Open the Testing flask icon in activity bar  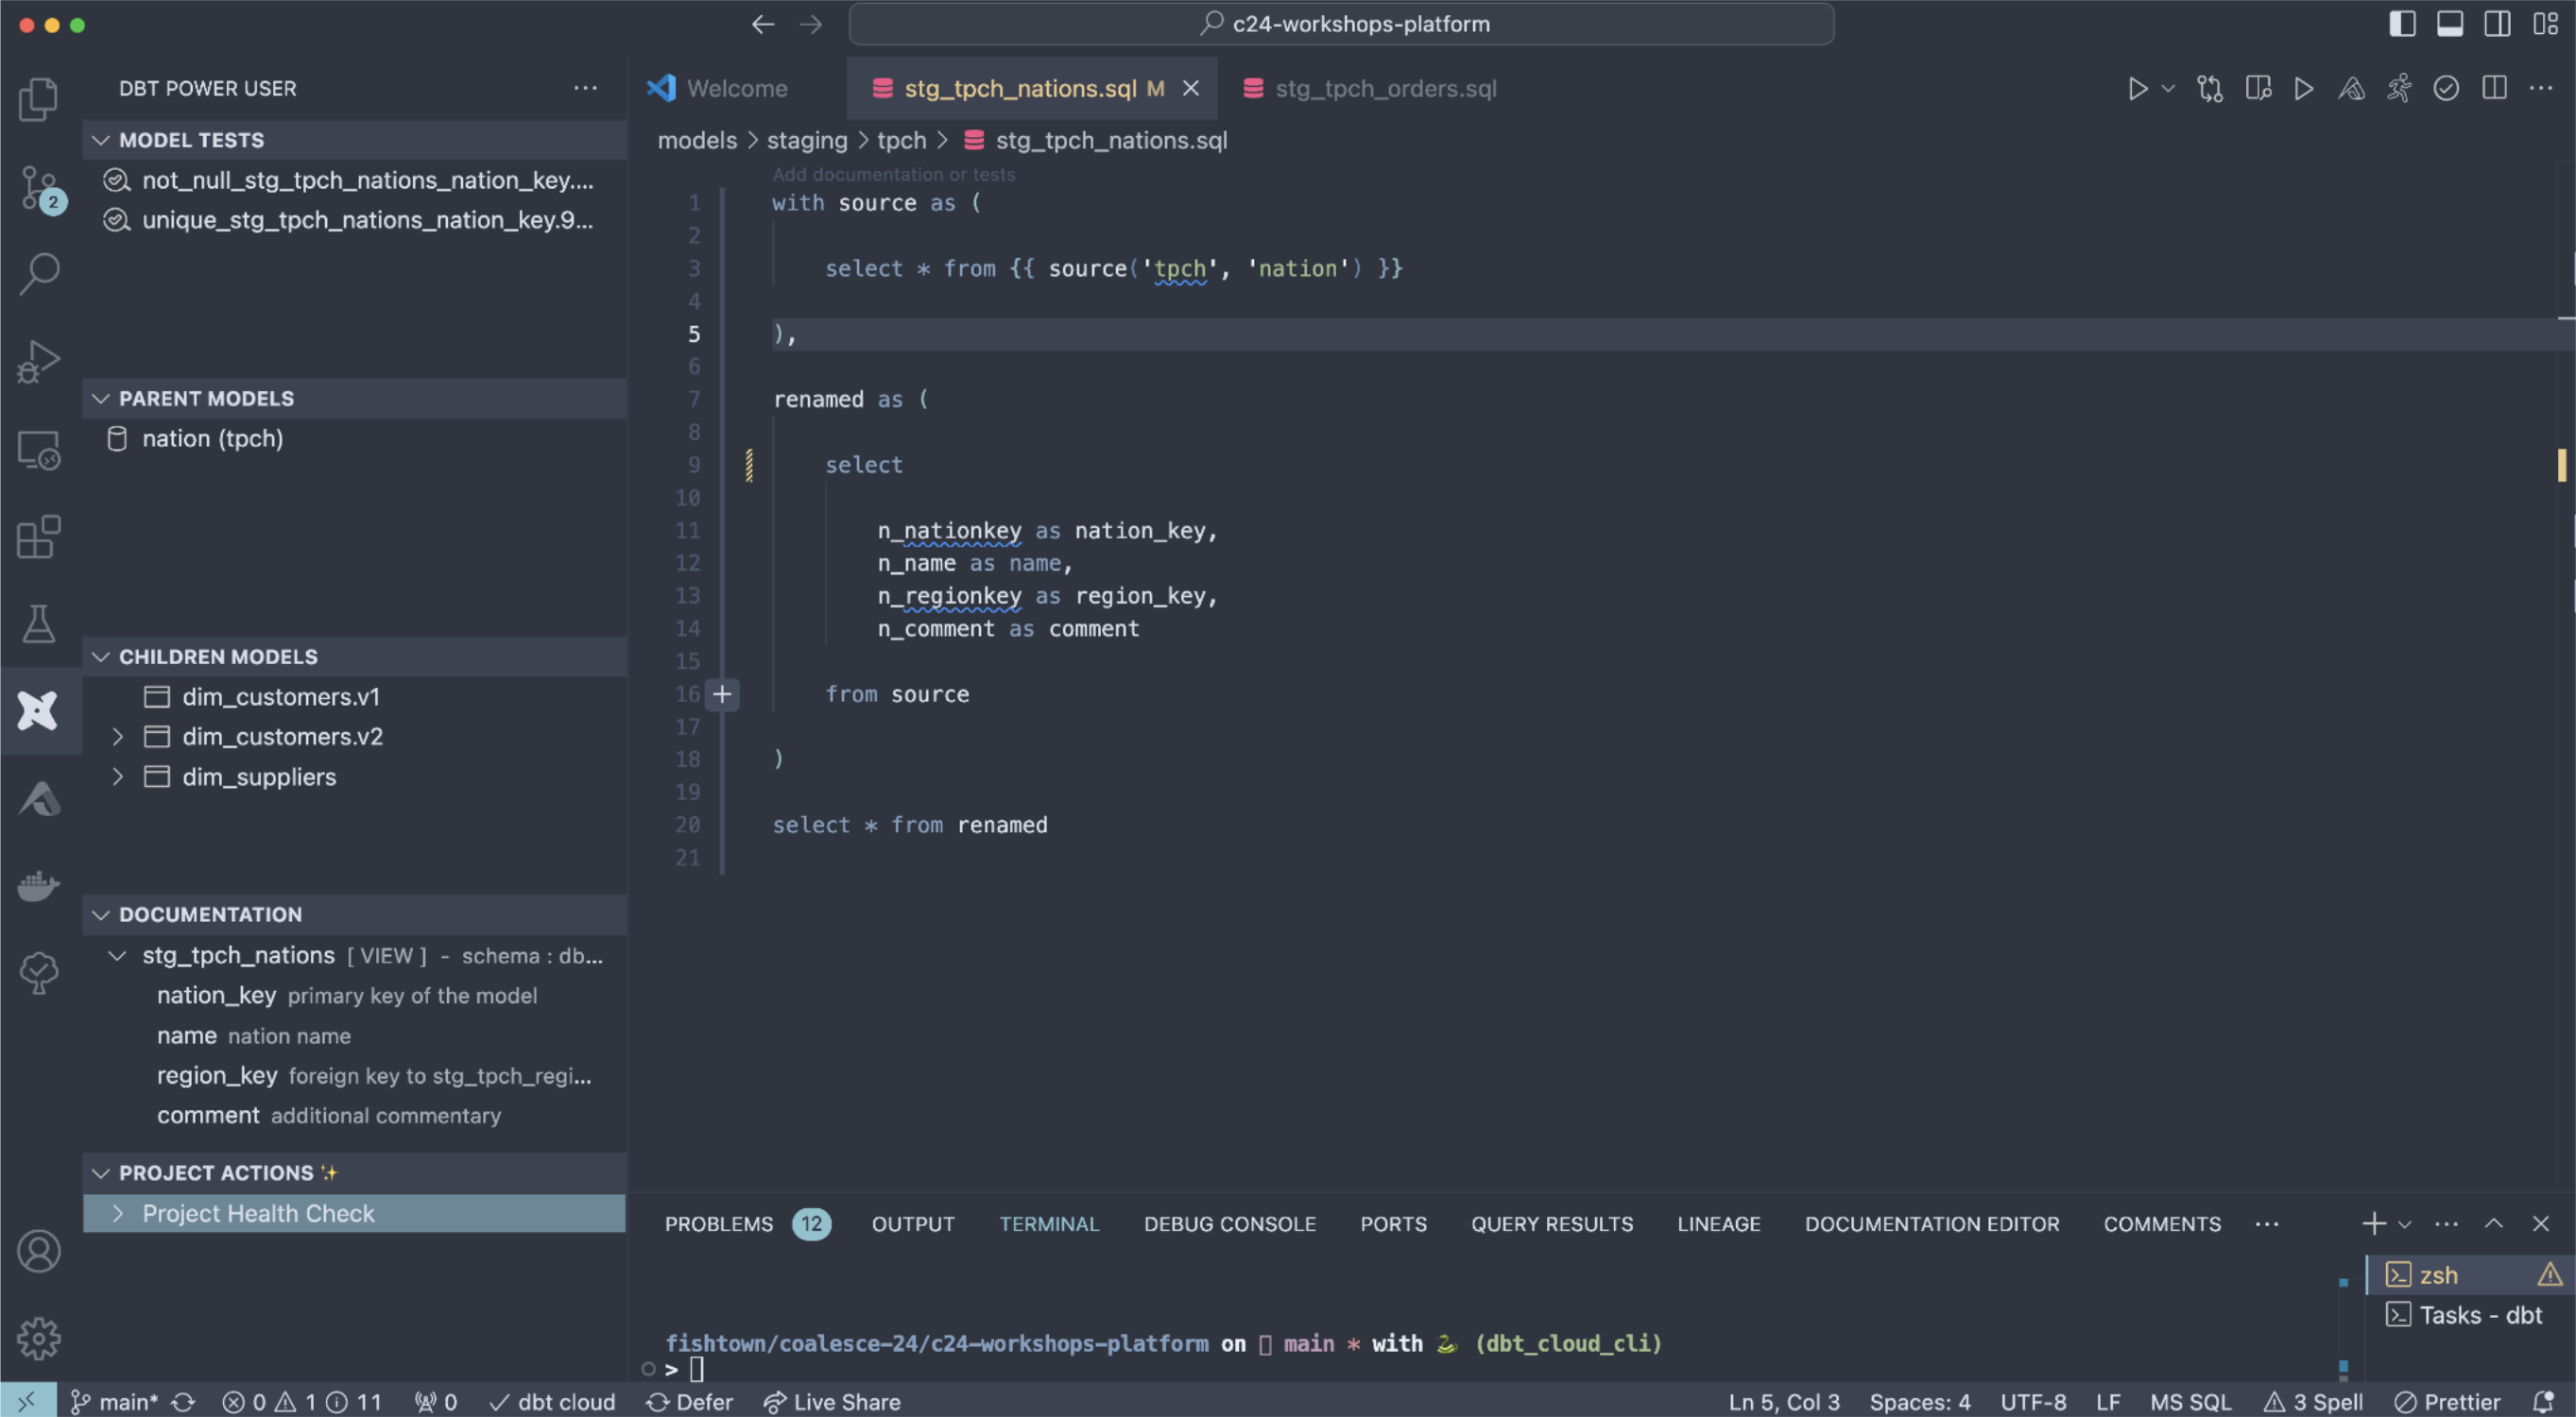38,623
